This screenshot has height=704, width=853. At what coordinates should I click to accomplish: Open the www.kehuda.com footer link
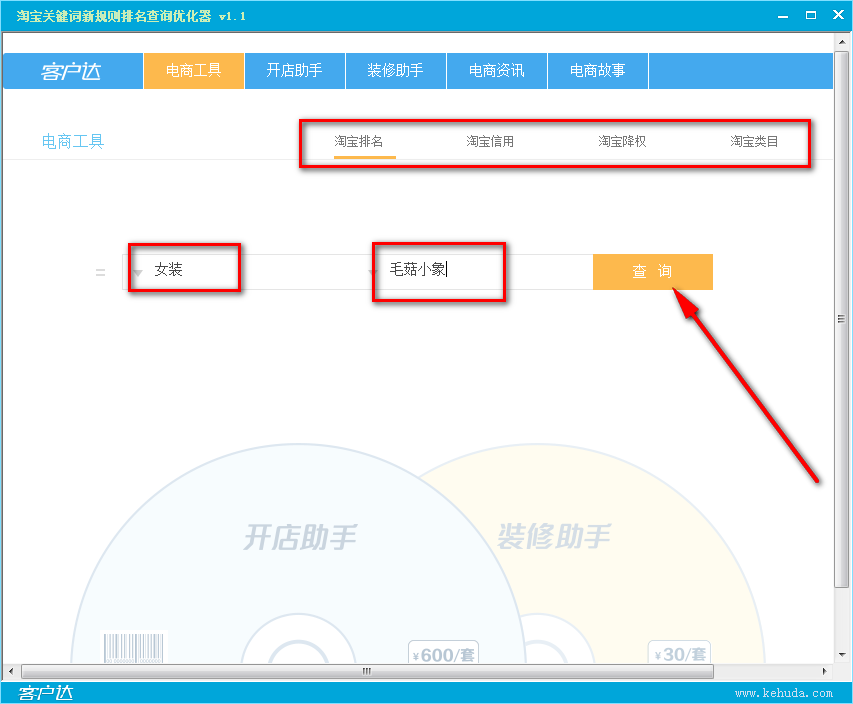point(784,693)
